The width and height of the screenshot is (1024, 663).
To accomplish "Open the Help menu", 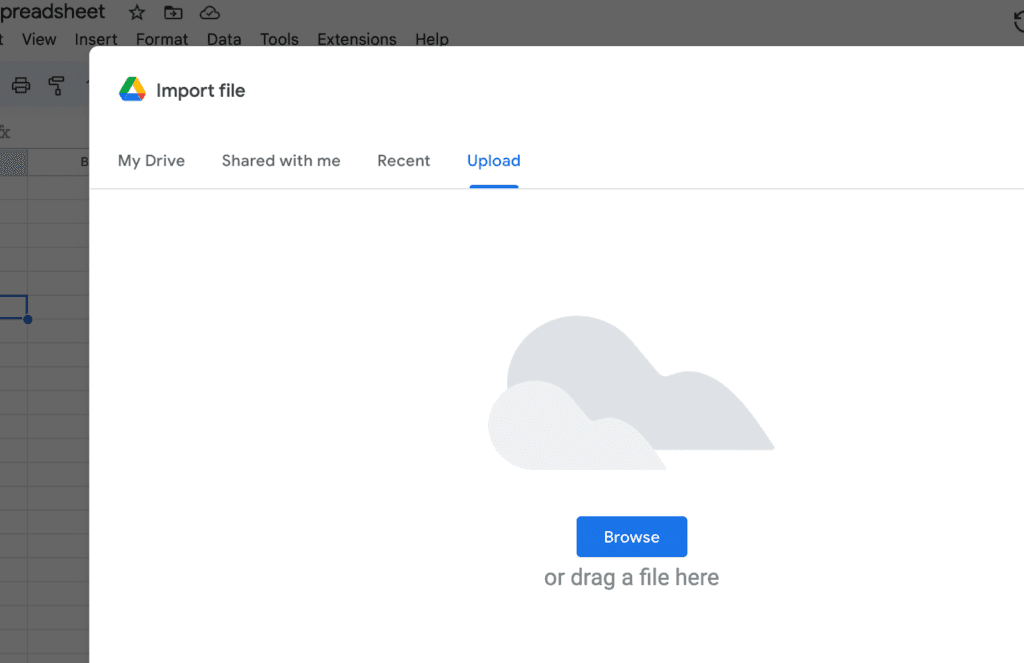I will pos(431,39).
